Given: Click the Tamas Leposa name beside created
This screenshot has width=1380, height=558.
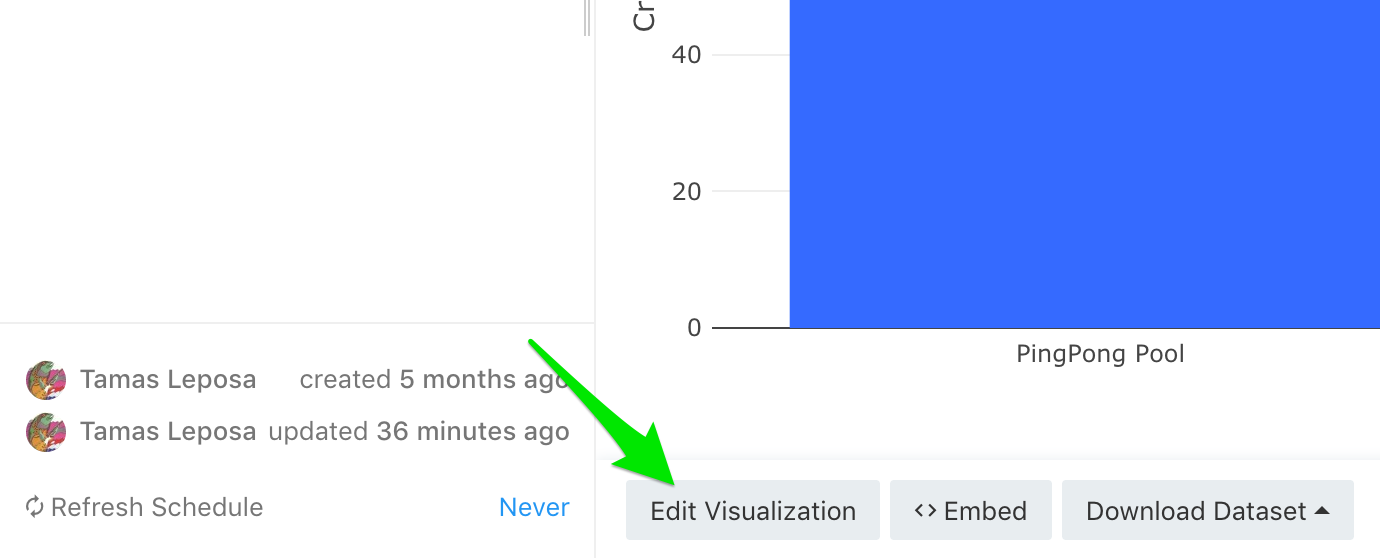Looking at the screenshot, I should point(168,380).
